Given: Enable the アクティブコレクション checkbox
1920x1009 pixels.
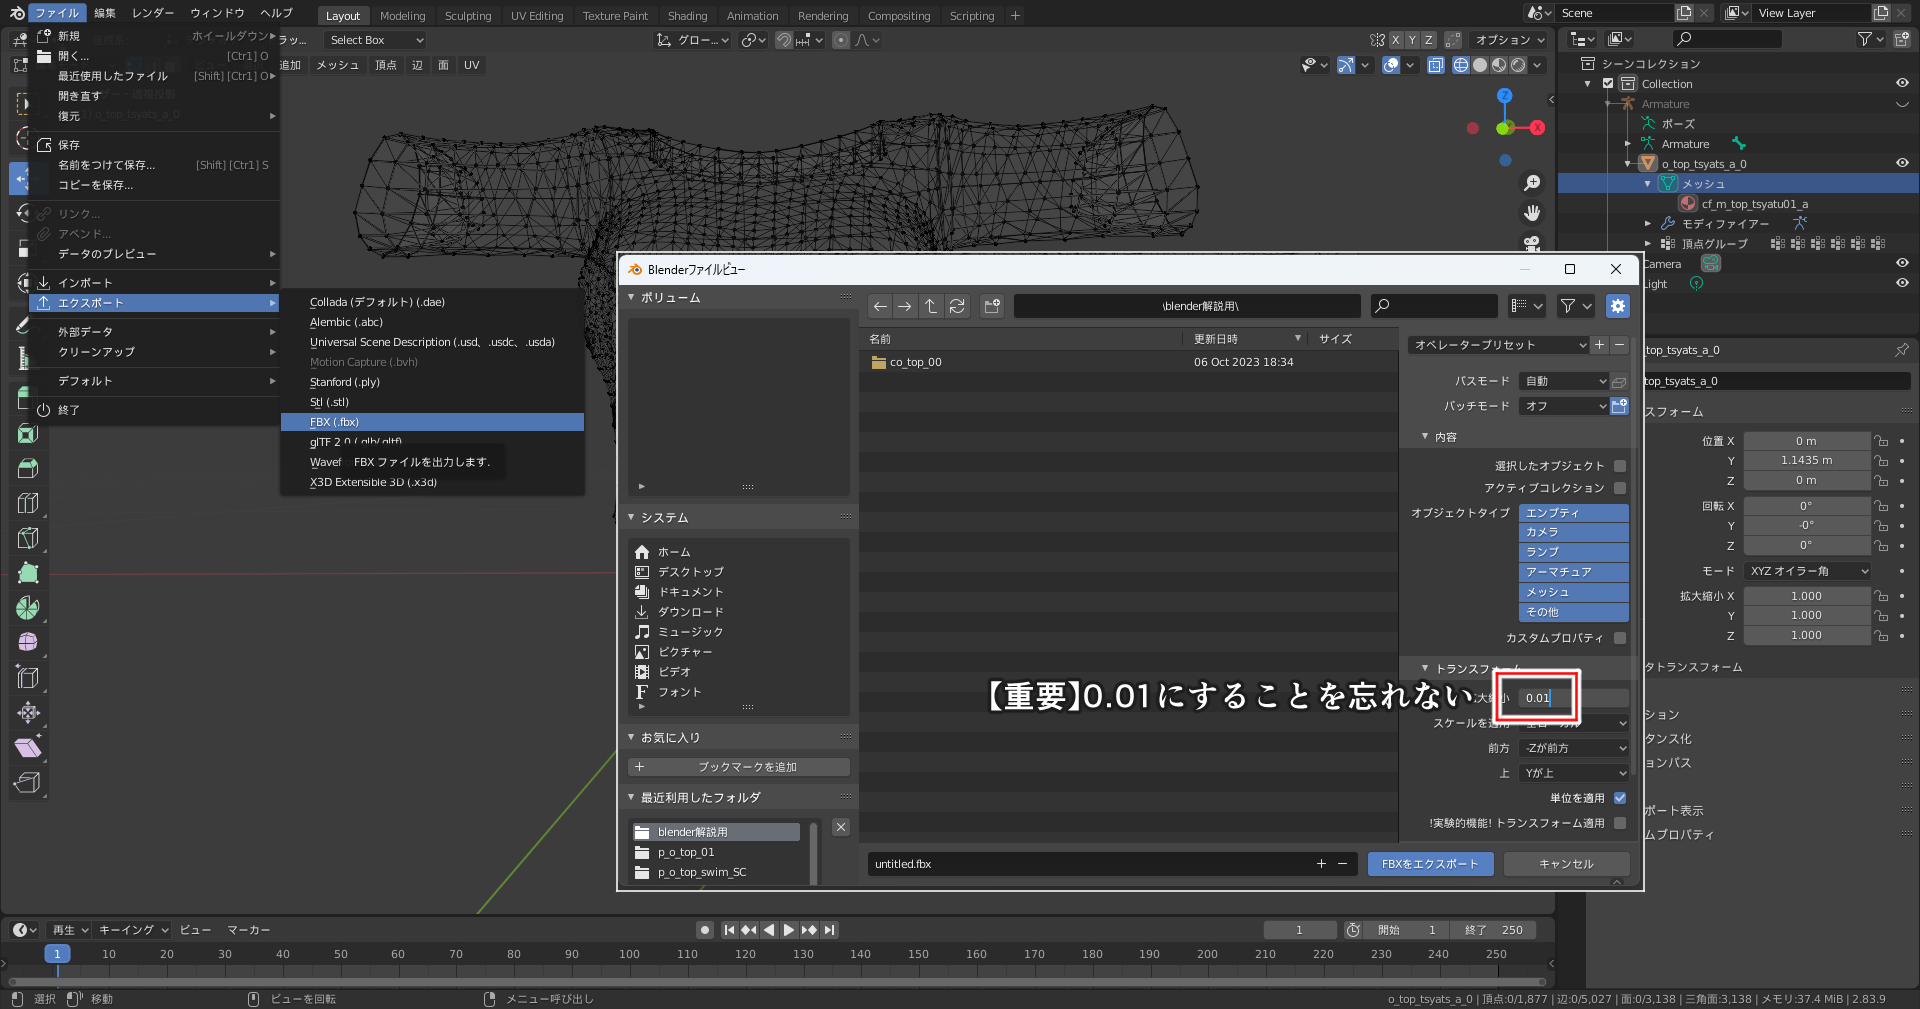Looking at the screenshot, I should point(1620,488).
